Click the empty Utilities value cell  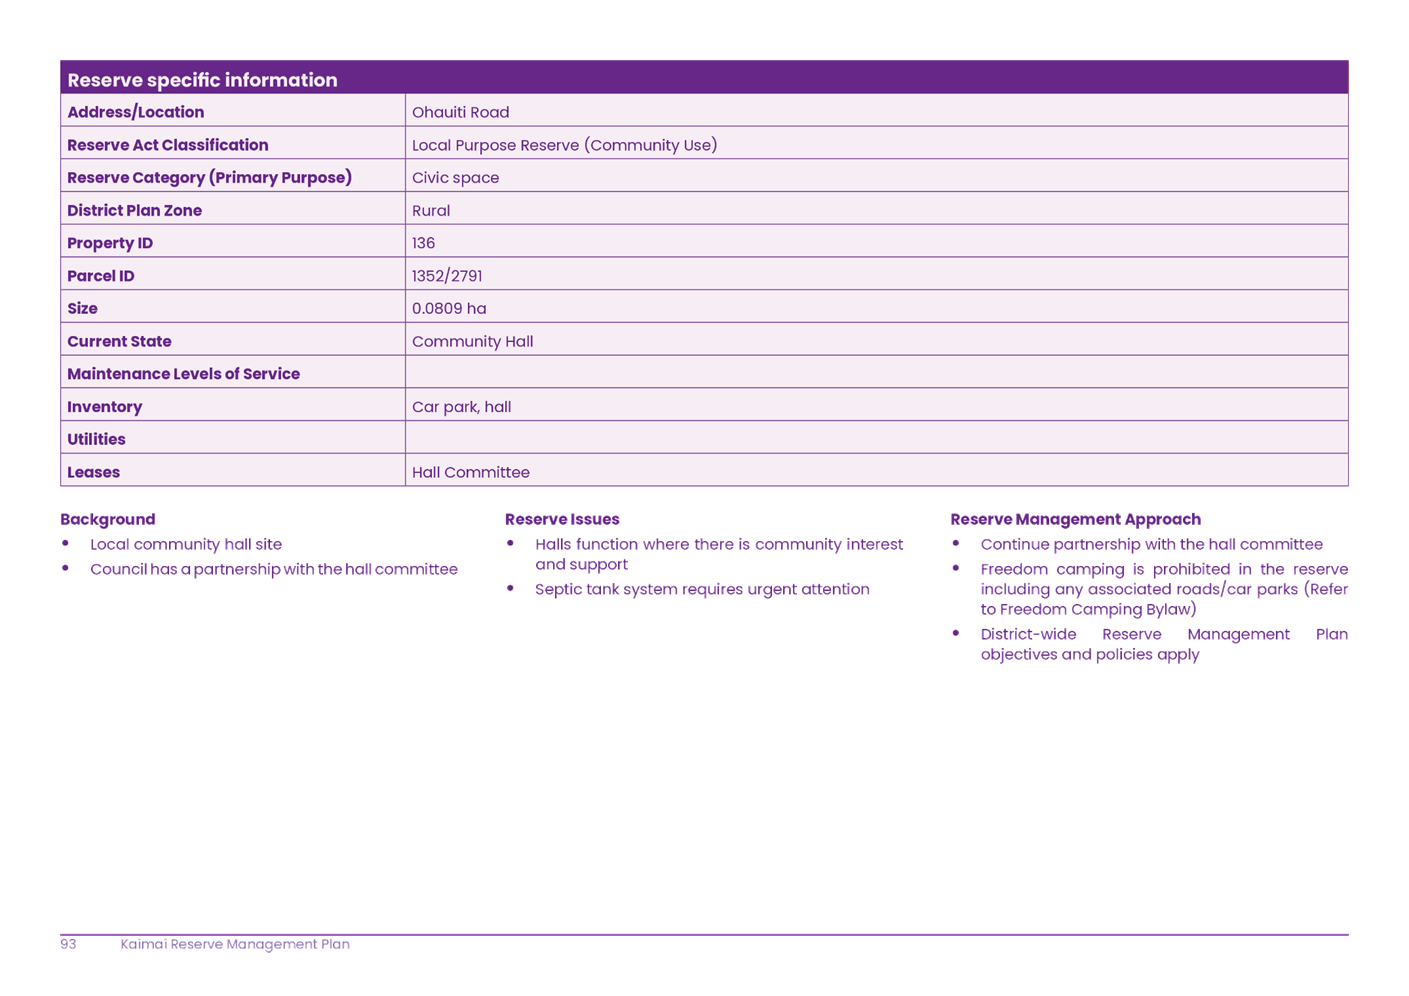pyautogui.click(x=876, y=438)
